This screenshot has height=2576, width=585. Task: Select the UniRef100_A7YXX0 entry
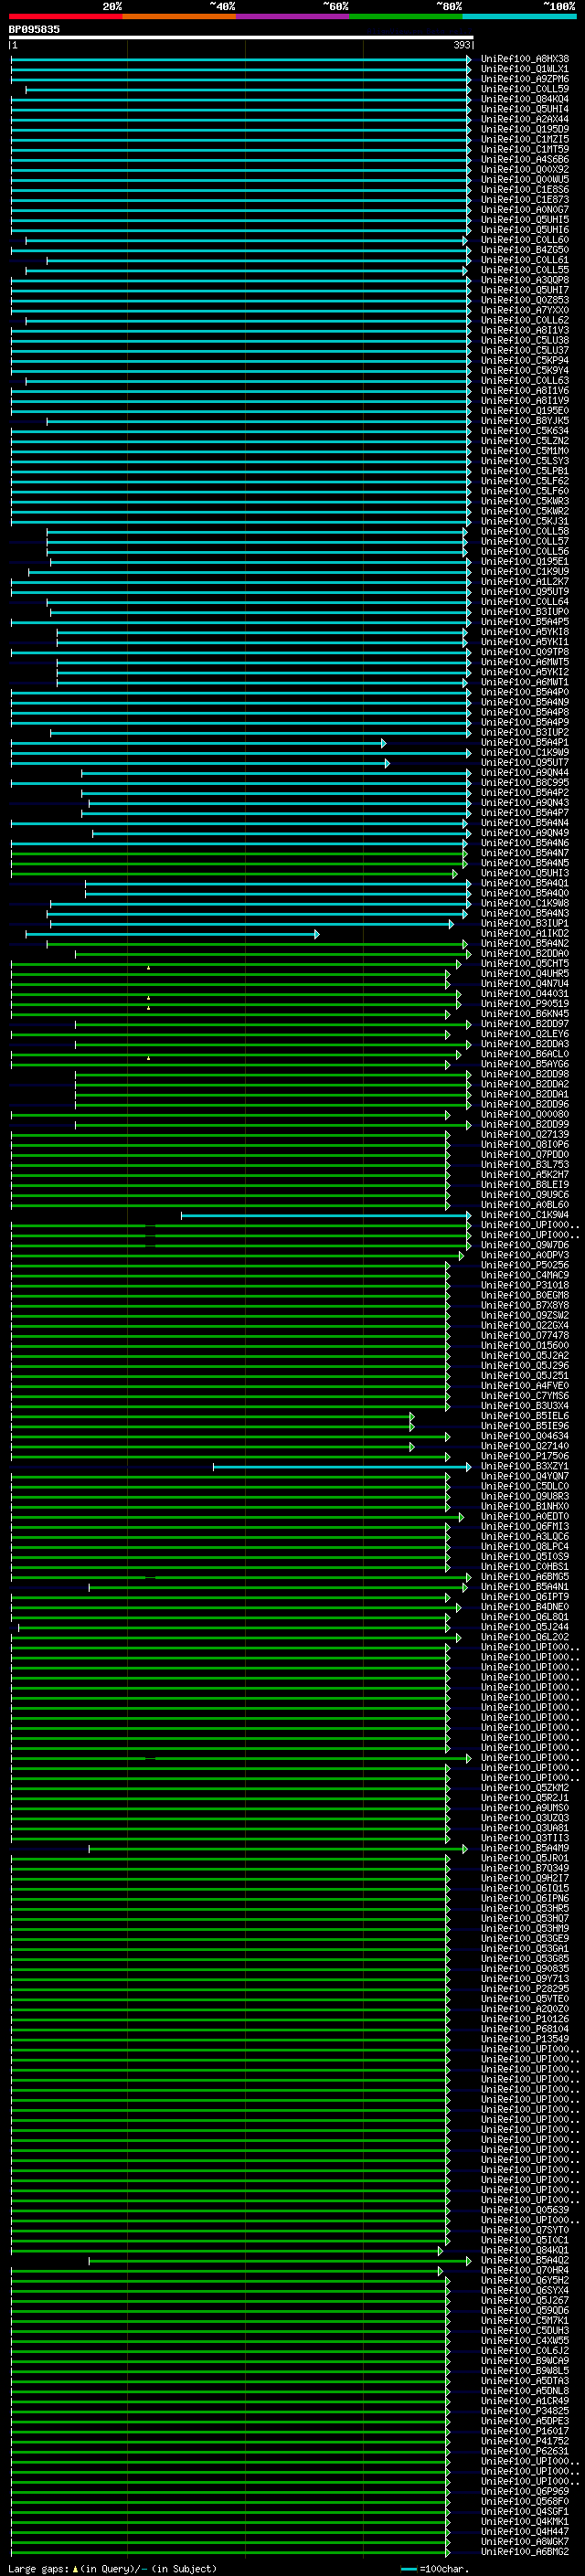524,310
